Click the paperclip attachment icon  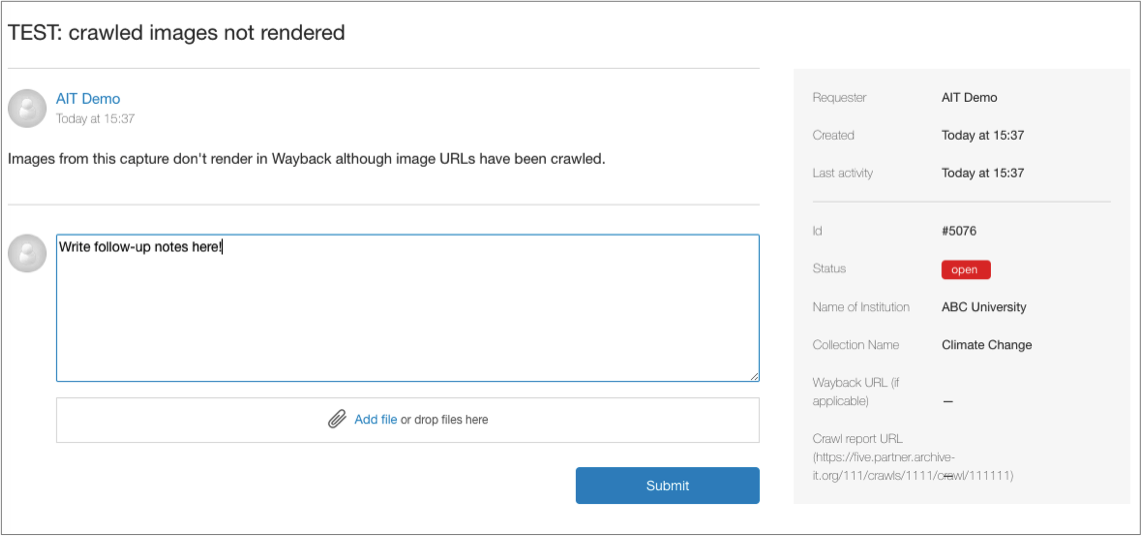pos(338,420)
